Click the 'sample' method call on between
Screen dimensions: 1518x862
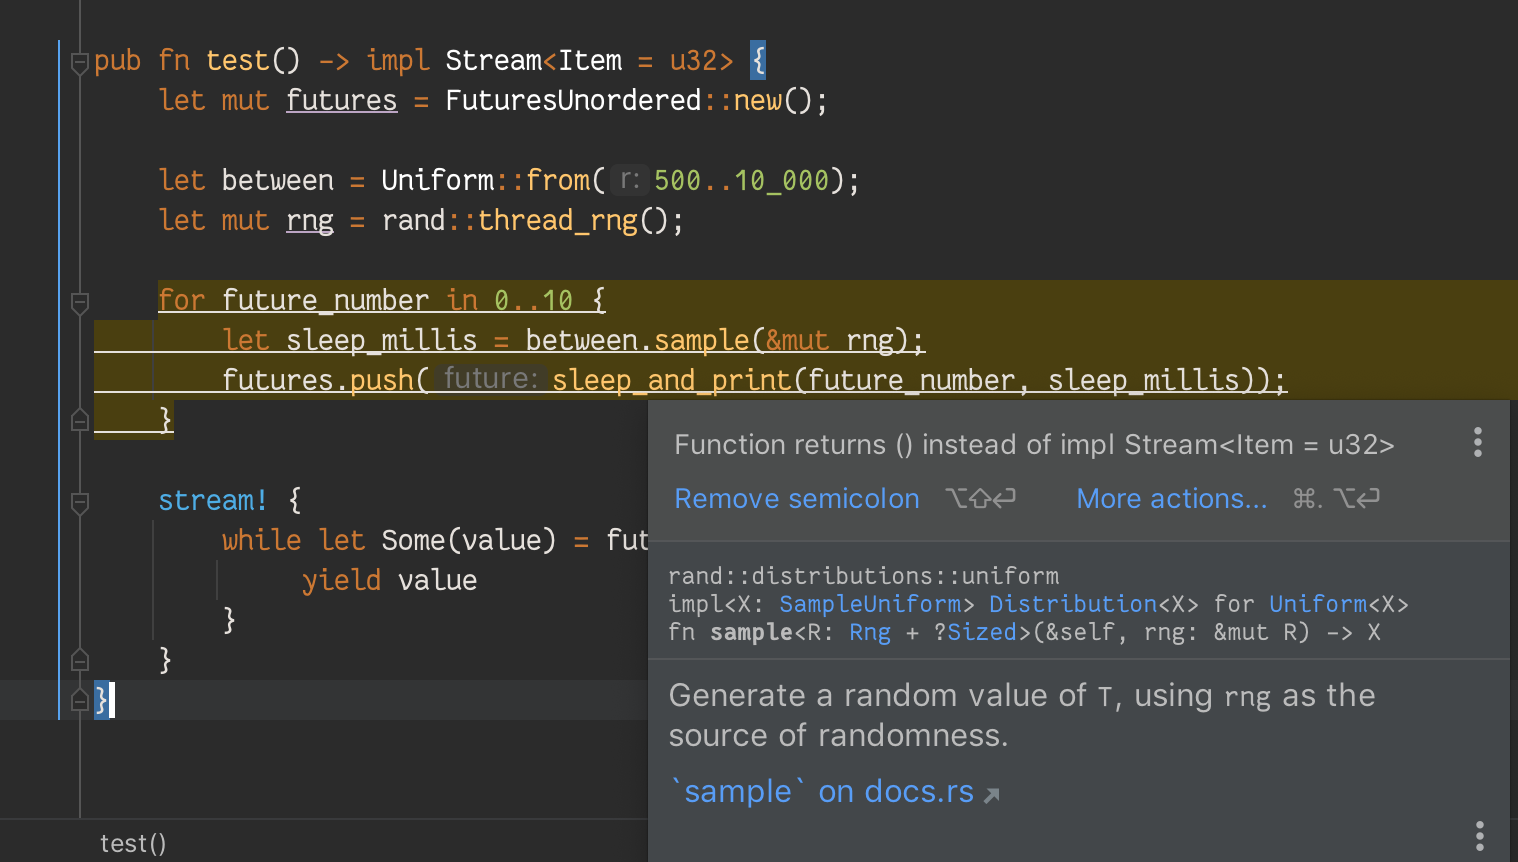tap(701, 340)
